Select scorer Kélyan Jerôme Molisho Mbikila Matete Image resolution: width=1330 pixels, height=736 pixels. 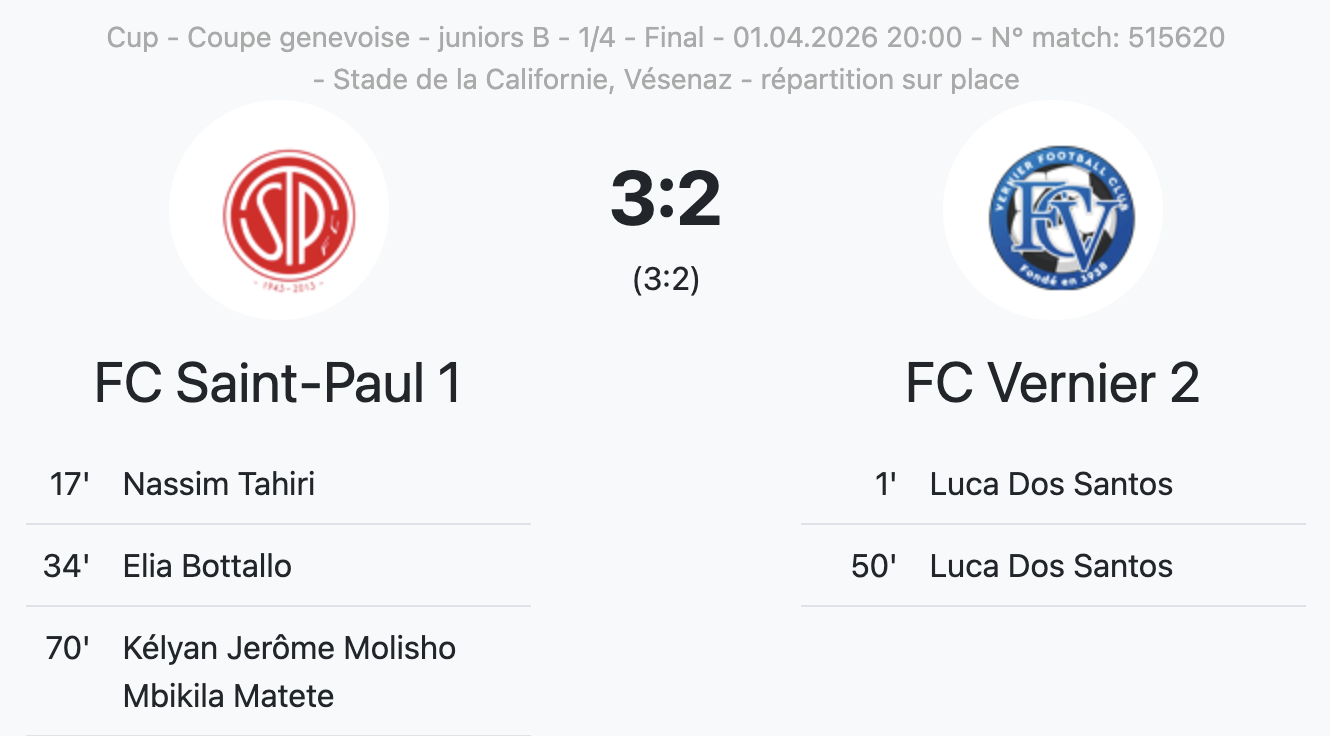click(289, 672)
